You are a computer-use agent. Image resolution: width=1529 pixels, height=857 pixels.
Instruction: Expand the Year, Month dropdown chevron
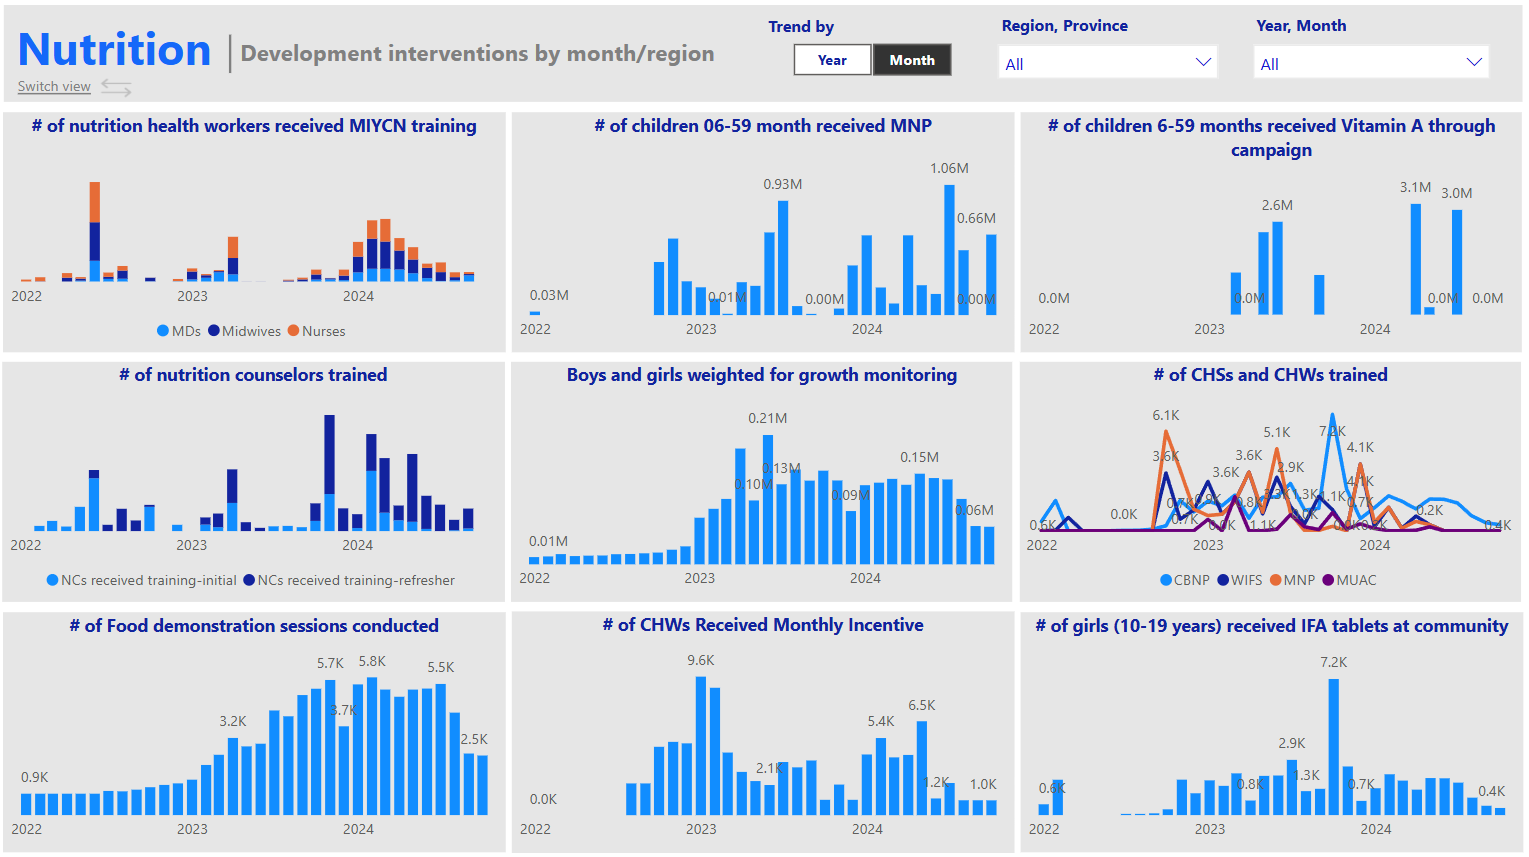1474,63
